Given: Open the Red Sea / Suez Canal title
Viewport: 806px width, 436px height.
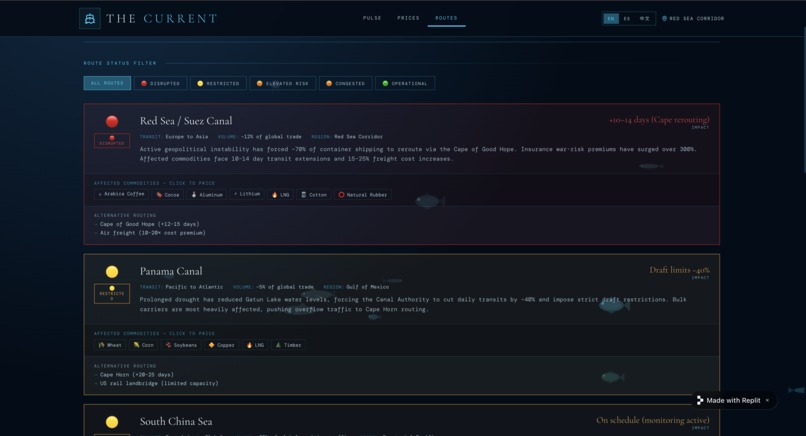Looking at the screenshot, I should pos(186,121).
